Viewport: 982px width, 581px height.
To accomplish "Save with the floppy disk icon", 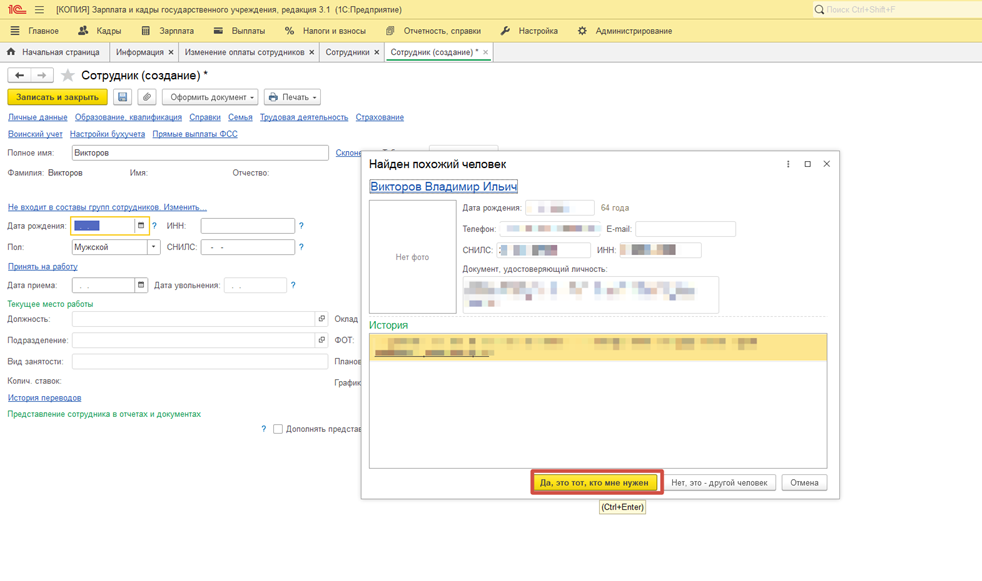I will click(123, 97).
